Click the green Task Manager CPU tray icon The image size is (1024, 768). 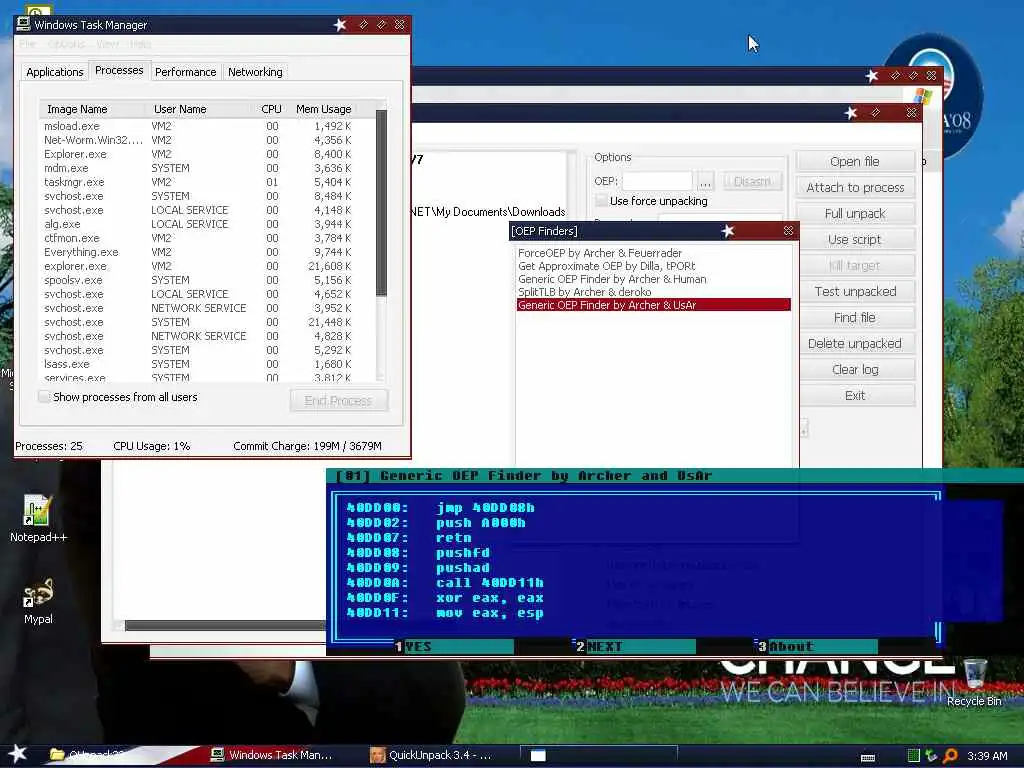pos(914,756)
